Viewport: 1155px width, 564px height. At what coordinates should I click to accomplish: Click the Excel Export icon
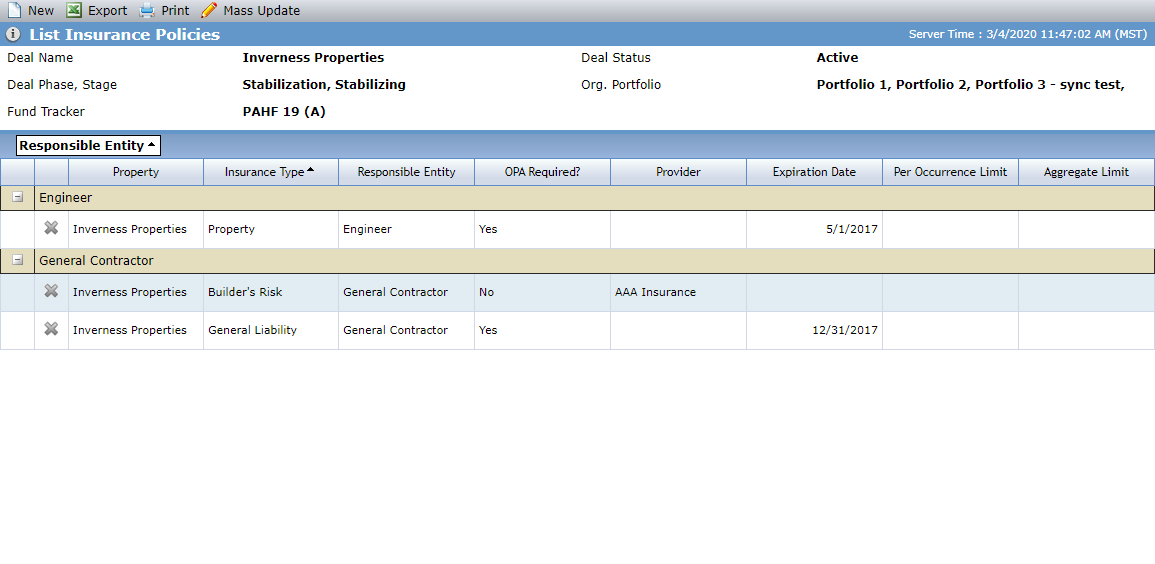click(74, 10)
